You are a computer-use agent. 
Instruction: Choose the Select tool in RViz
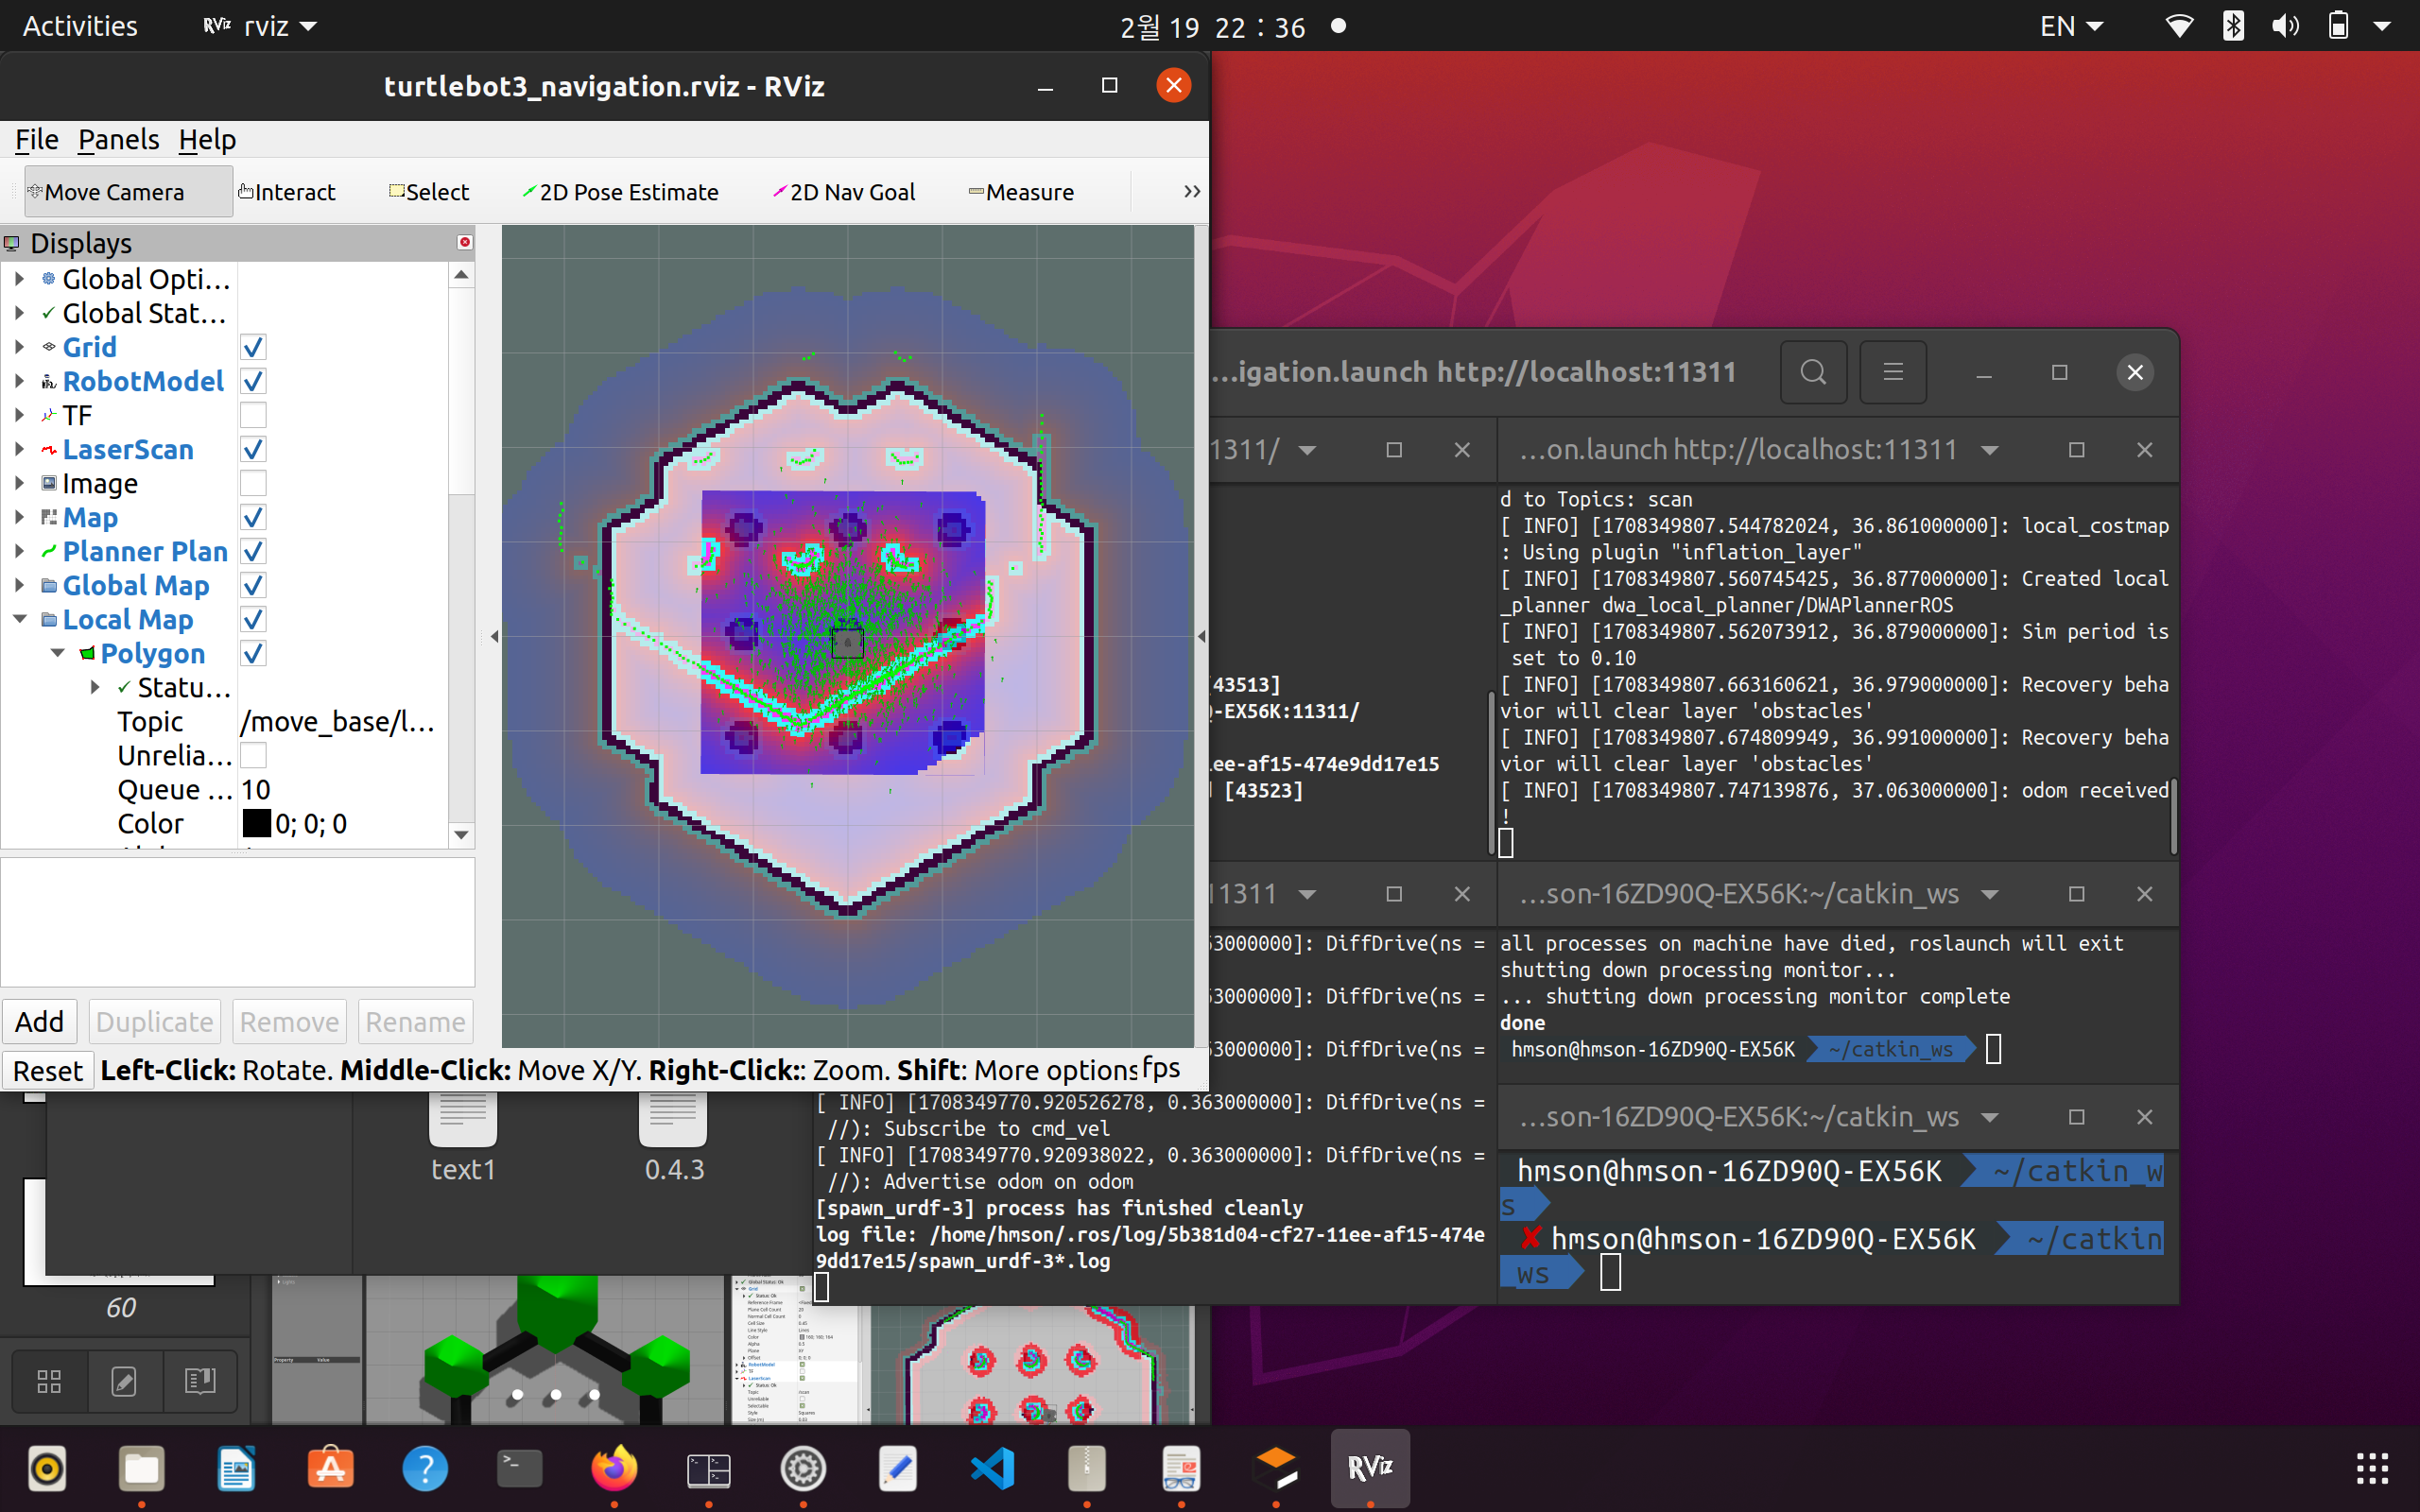click(429, 191)
